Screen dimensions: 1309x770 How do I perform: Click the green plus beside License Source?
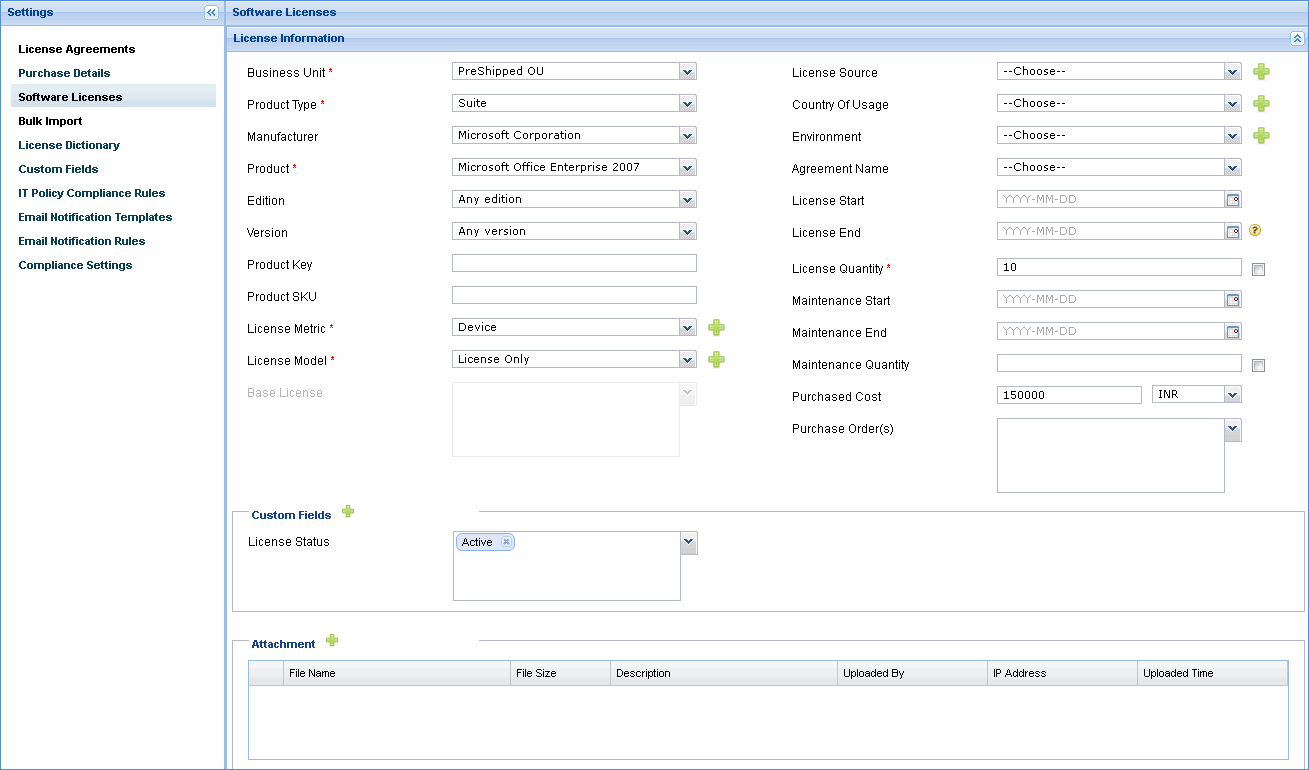click(1261, 72)
